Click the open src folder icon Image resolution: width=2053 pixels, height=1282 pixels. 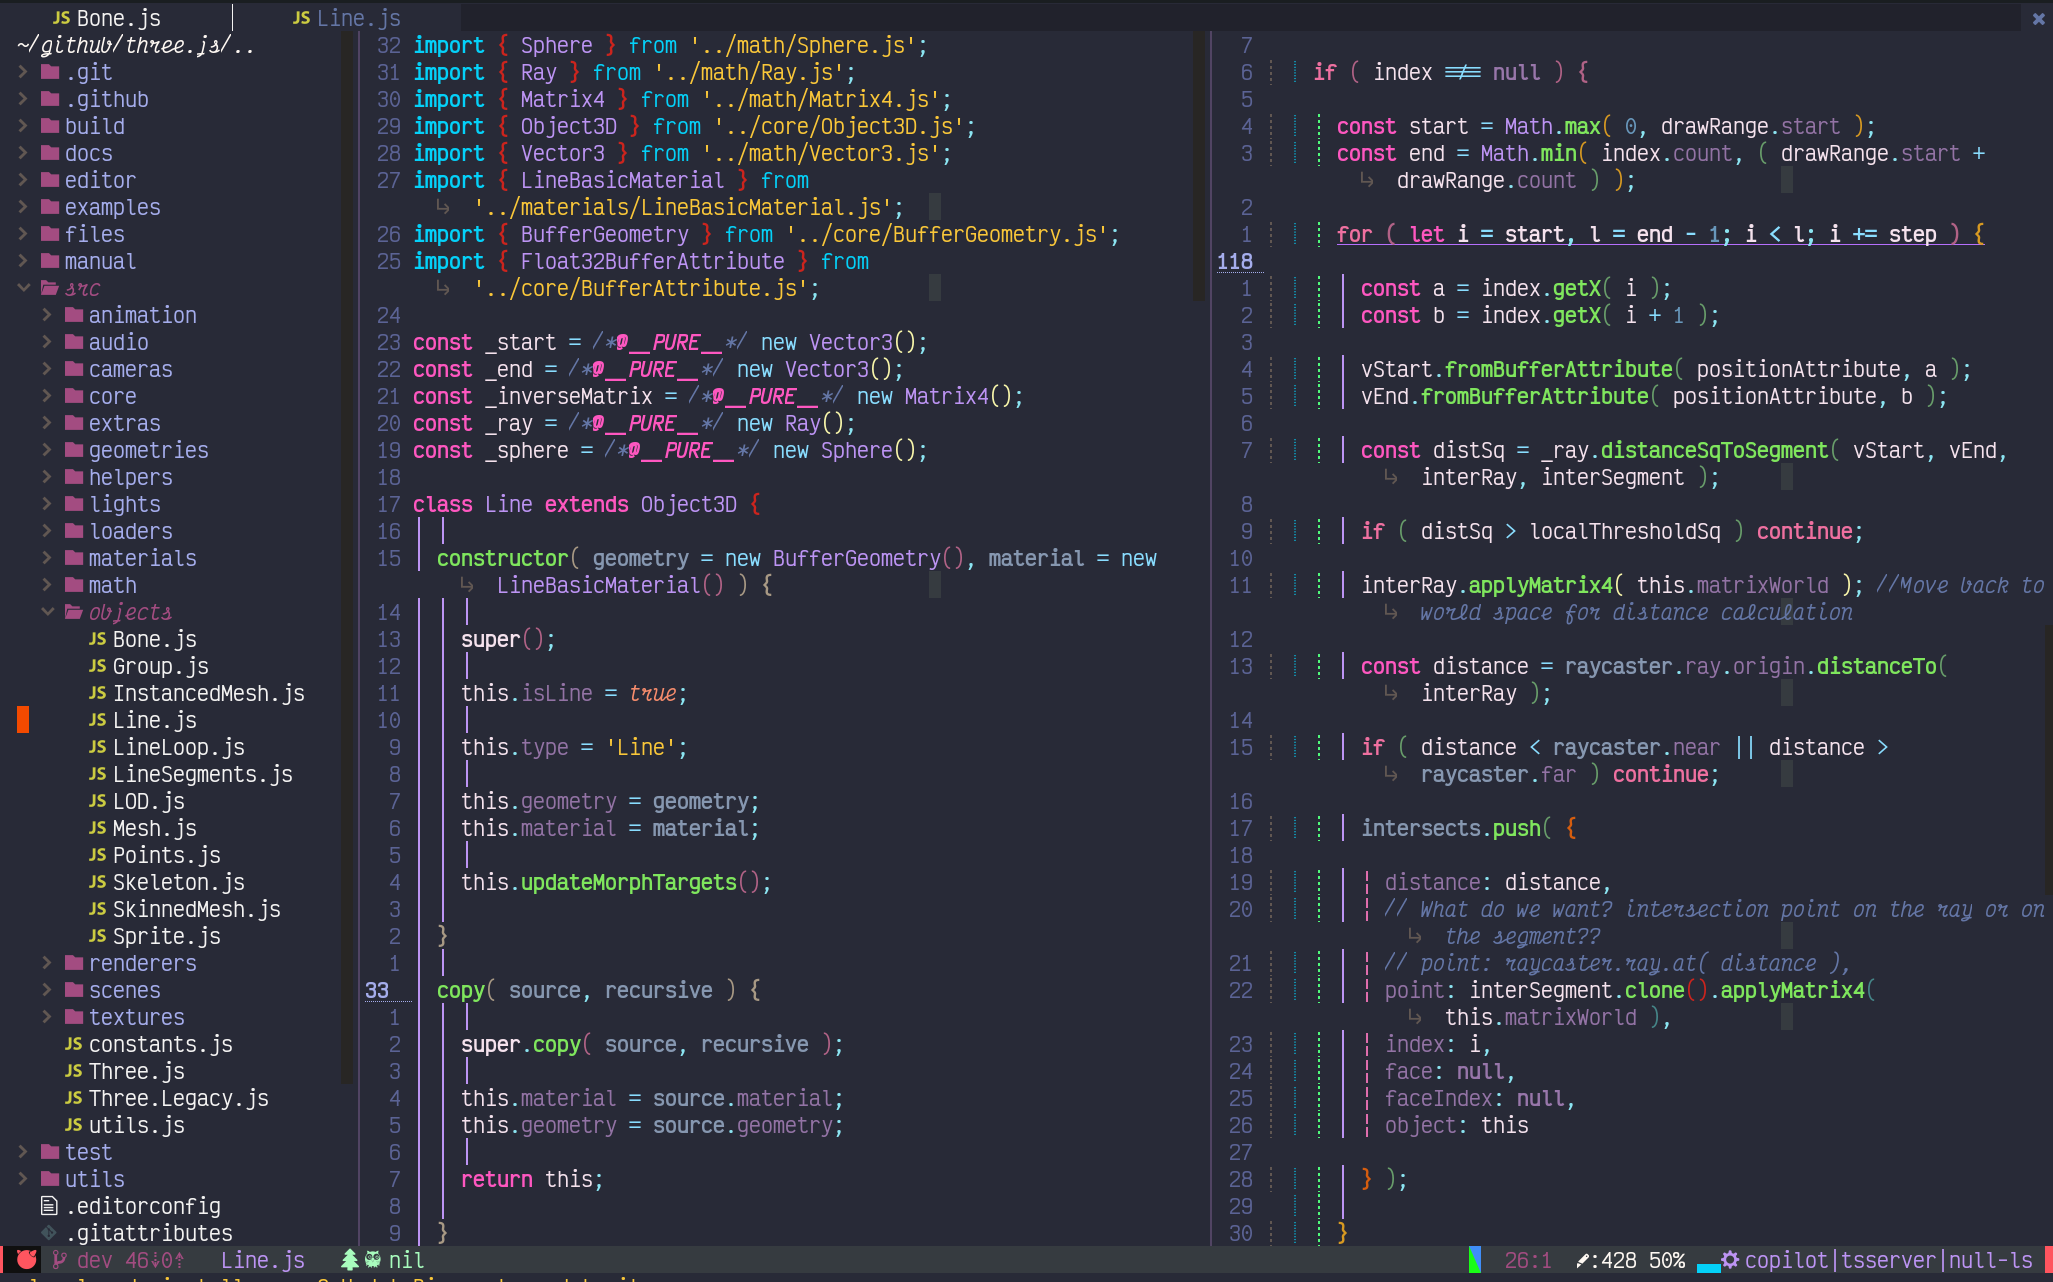coord(50,288)
